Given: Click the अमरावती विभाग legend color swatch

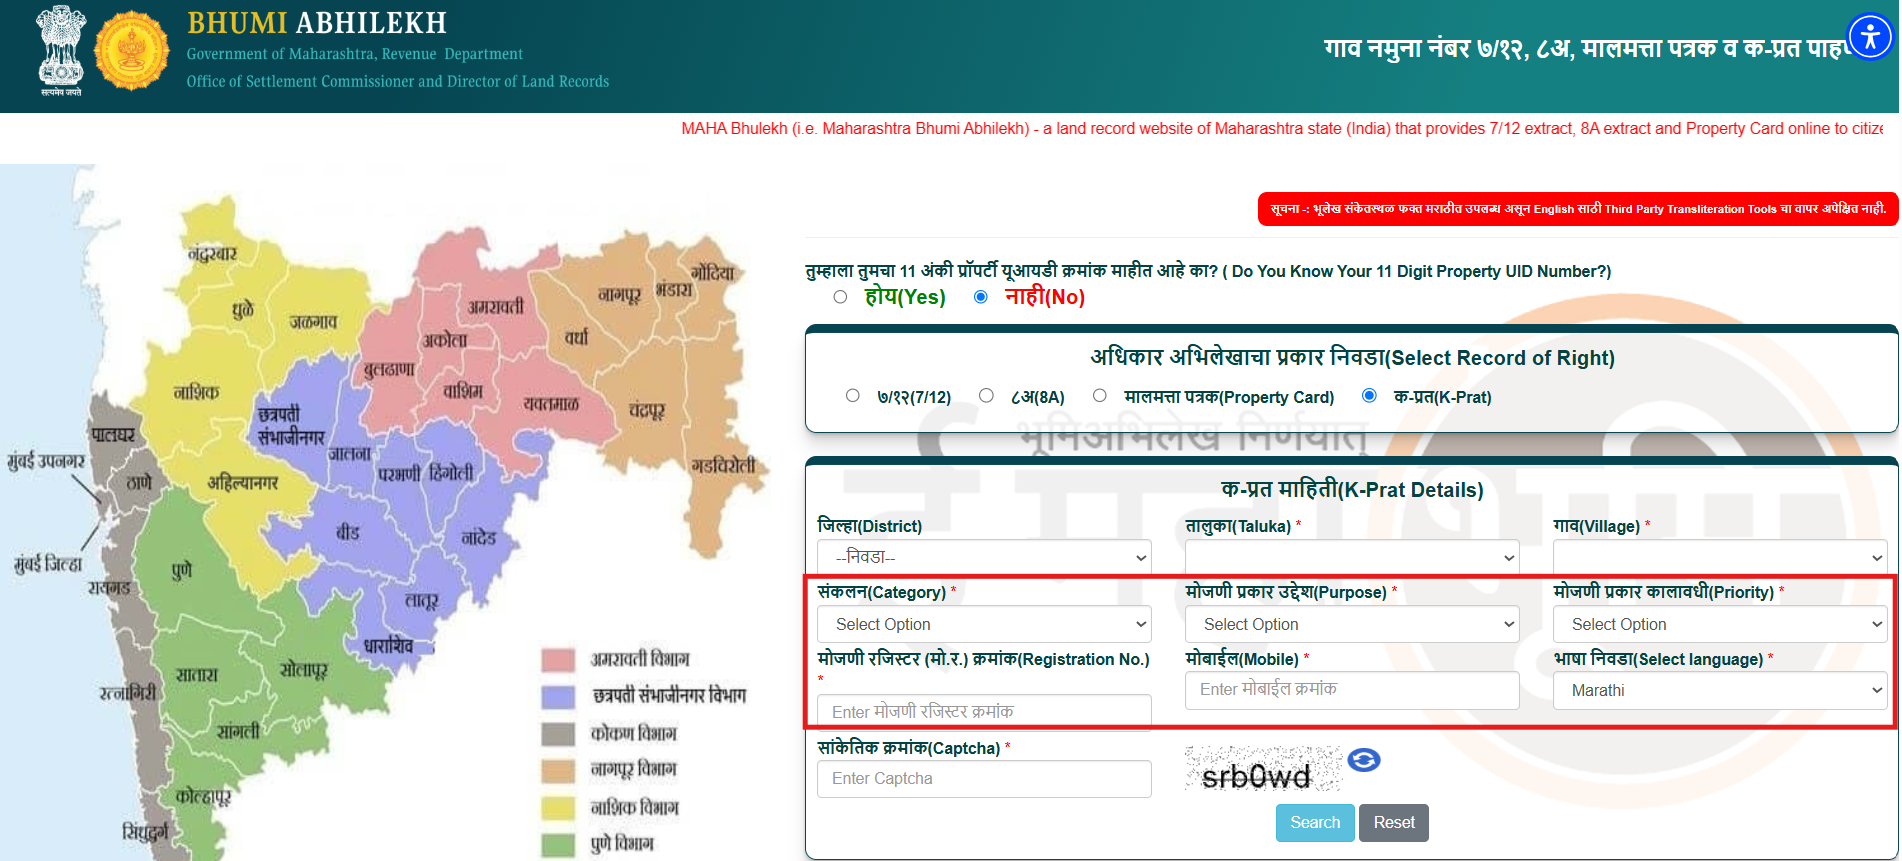Looking at the screenshot, I should (558, 660).
